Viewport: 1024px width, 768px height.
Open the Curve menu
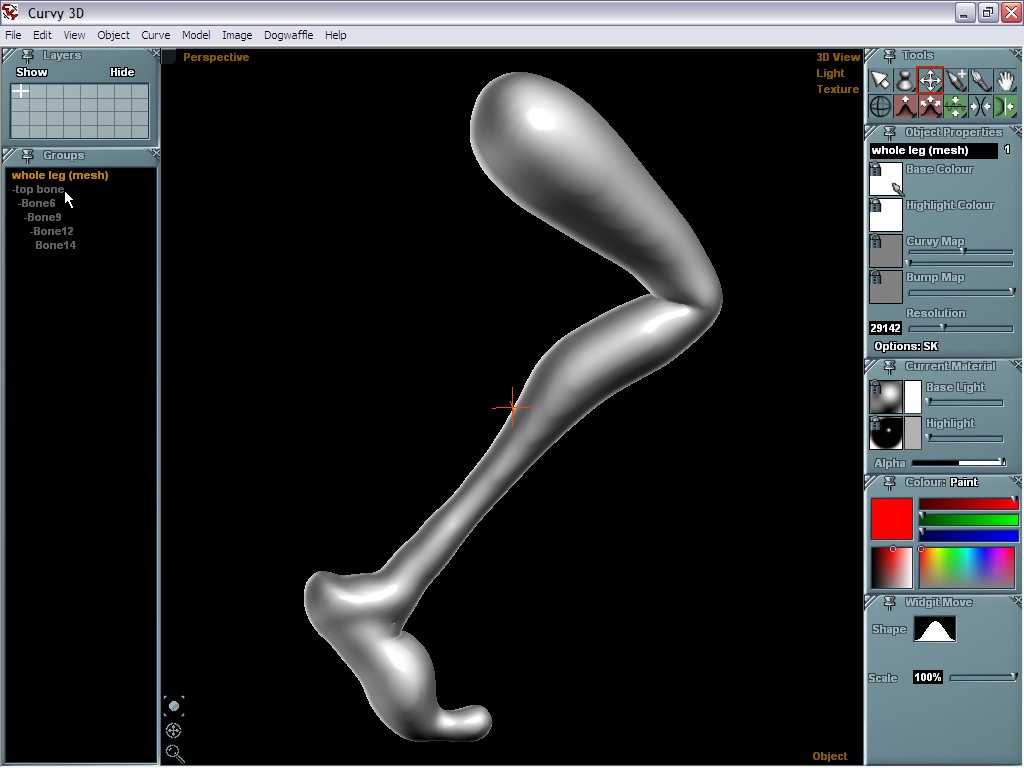pos(155,35)
